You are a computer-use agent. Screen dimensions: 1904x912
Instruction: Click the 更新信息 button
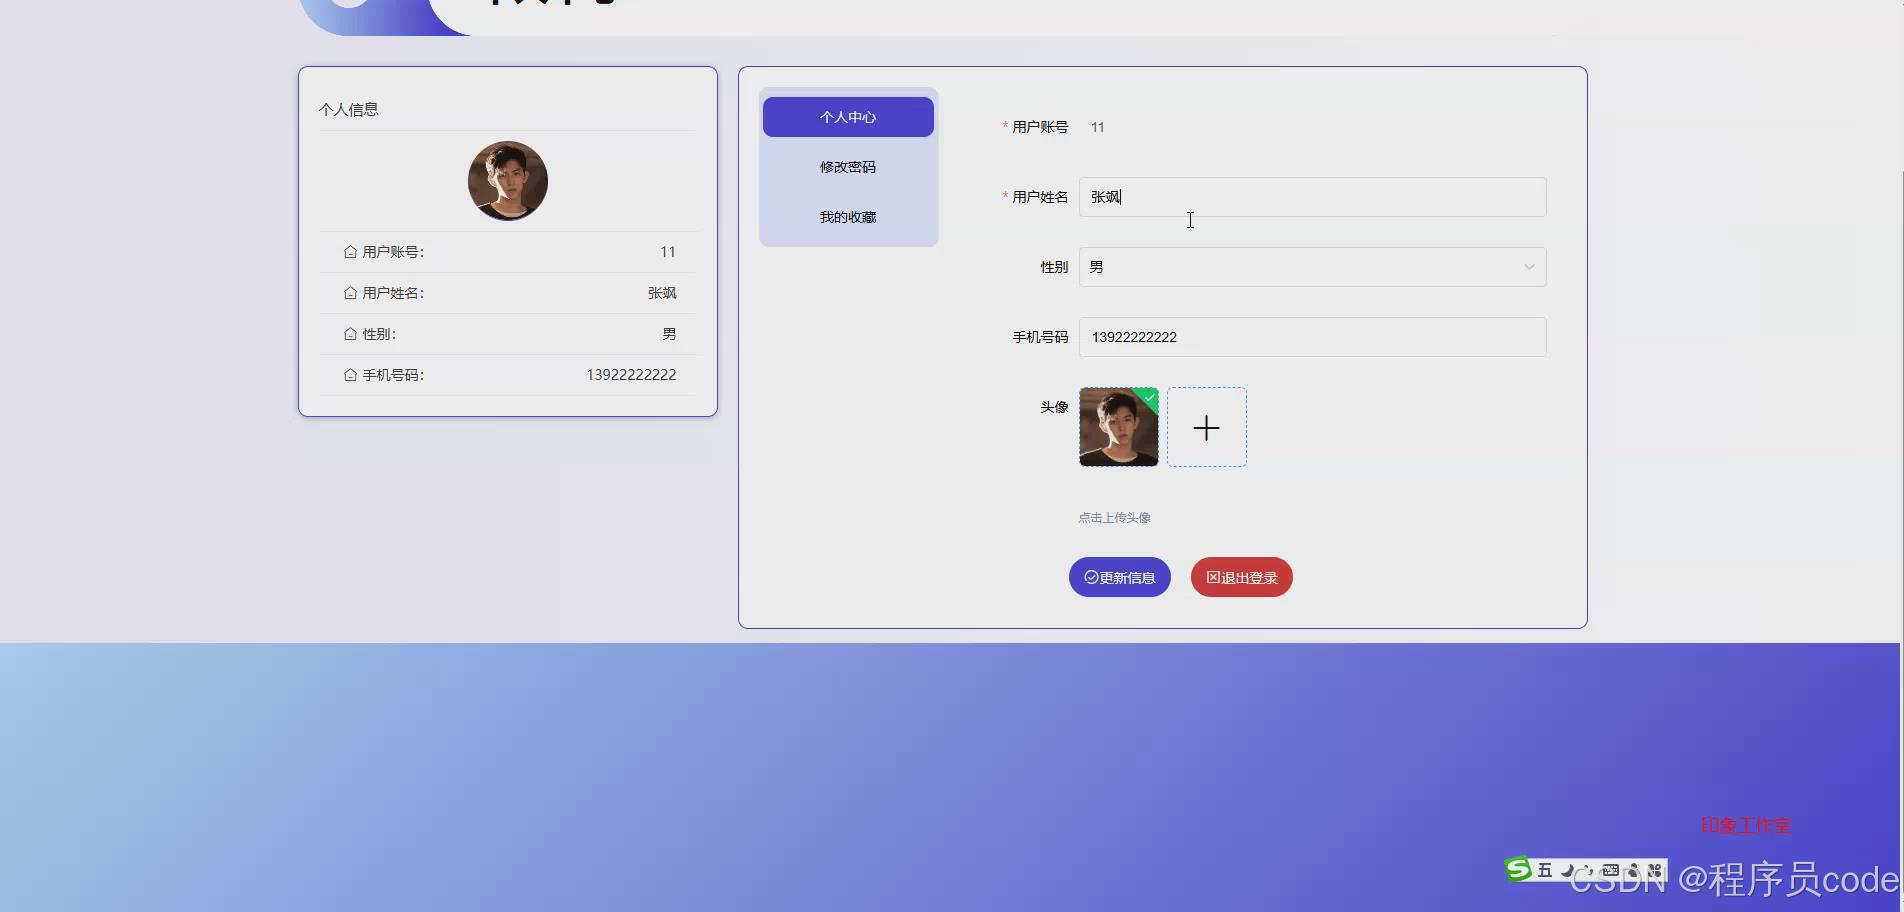click(x=1119, y=577)
